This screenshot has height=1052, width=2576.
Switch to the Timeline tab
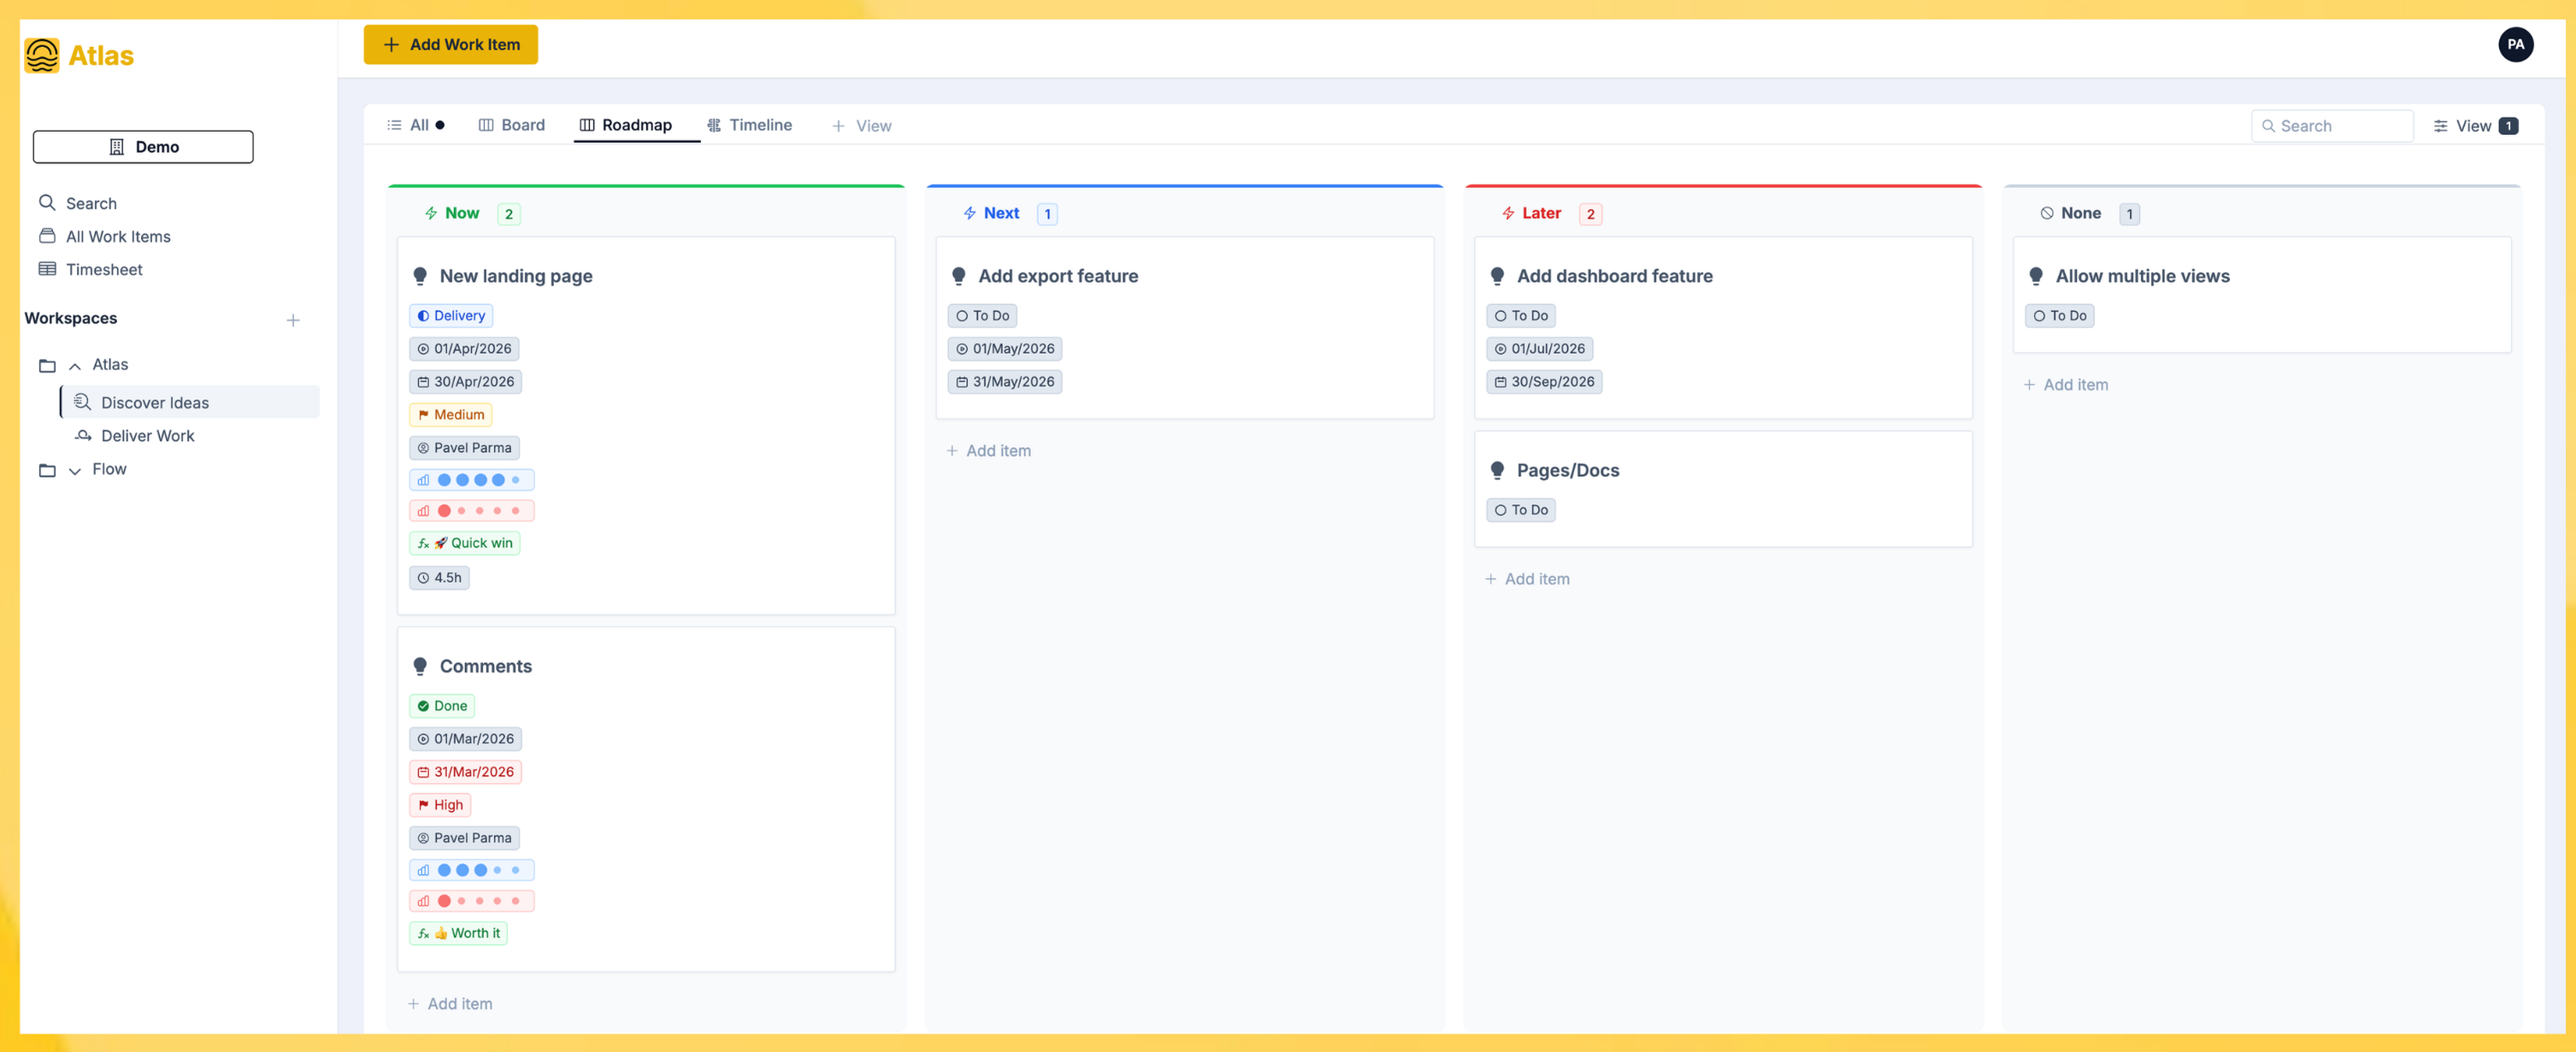coord(749,125)
